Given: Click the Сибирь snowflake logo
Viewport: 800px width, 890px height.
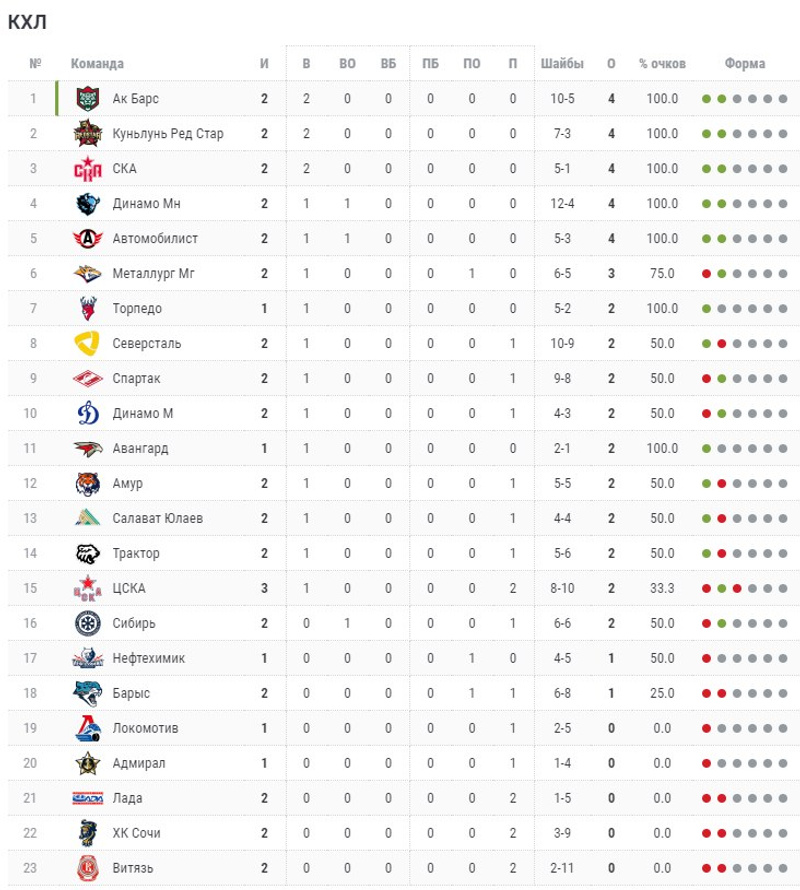Looking at the screenshot, I should coord(88,624).
